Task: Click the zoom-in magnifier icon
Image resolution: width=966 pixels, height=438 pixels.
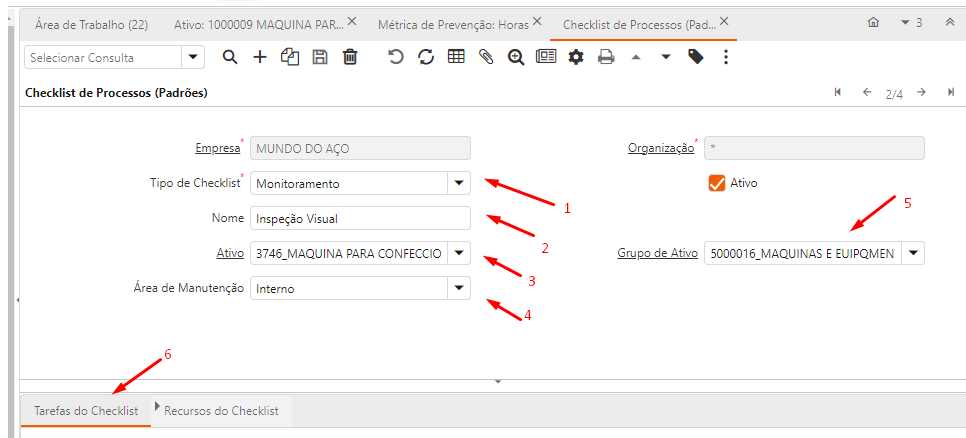Action: (516, 57)
